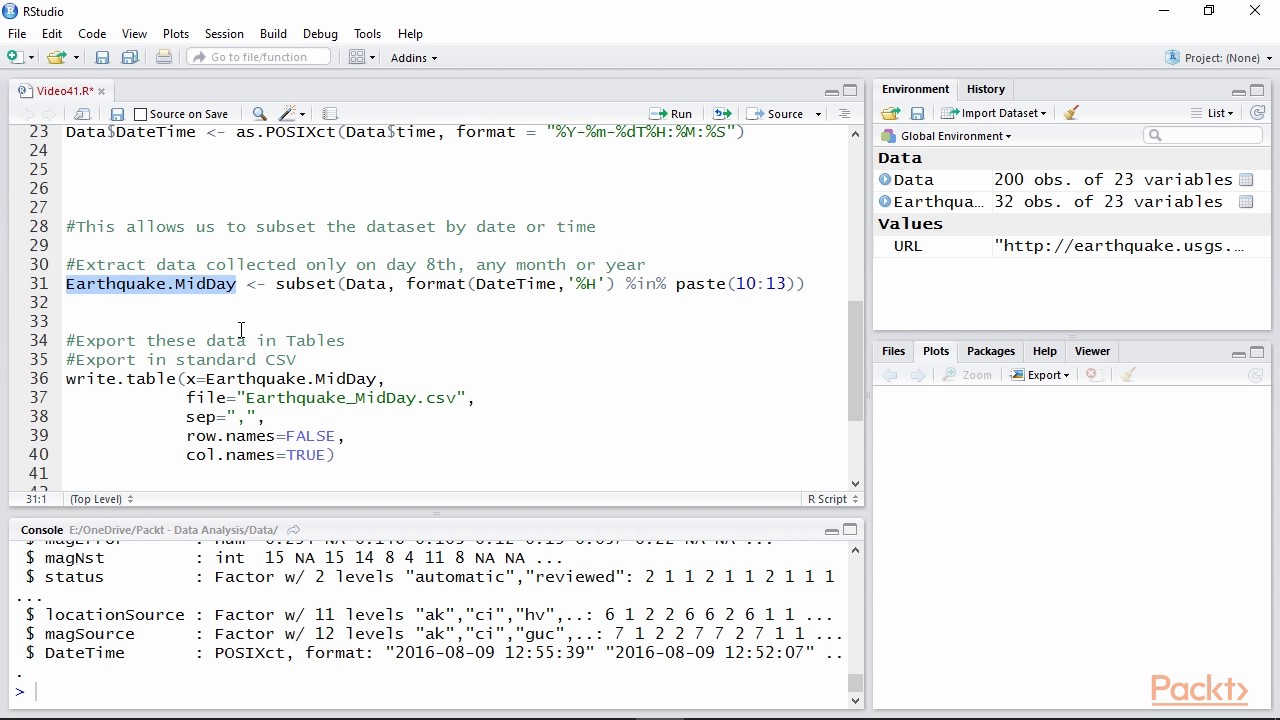This screenshot has width=1280, height=720.
Task: Click the editor vertical scrollbar thumb
Action: [855, 361]
